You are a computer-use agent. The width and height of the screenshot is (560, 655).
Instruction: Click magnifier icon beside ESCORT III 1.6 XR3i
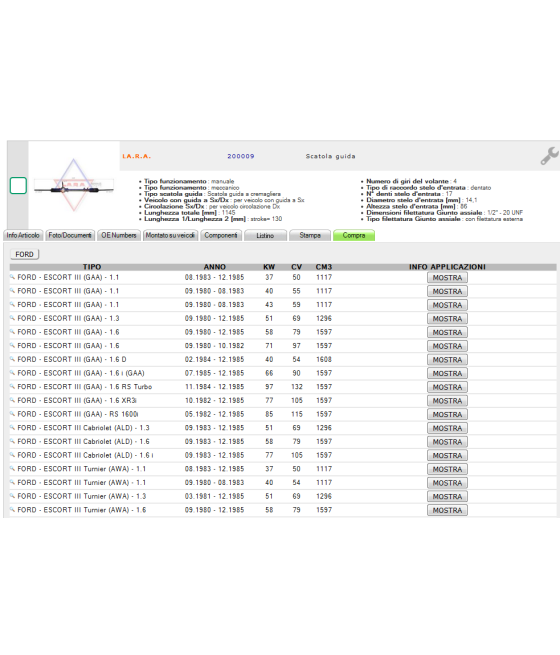[x=13, y=400]
